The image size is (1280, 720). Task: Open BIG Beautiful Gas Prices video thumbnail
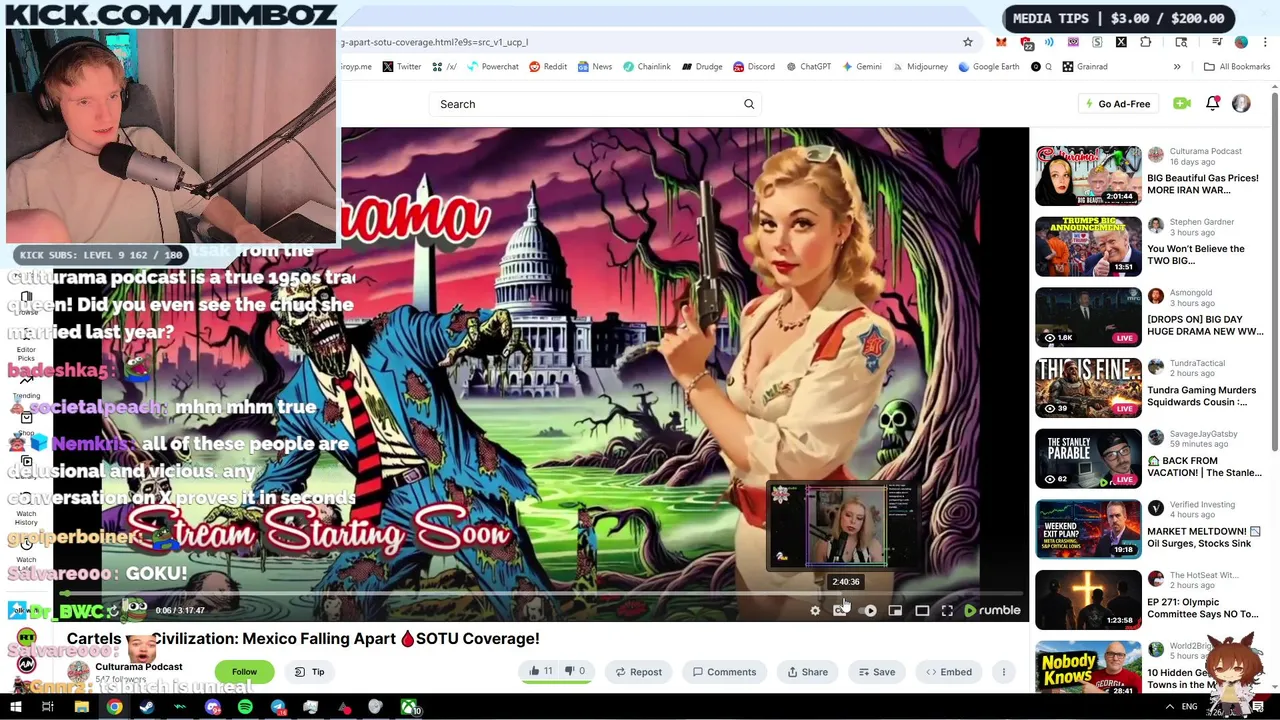1088,175
